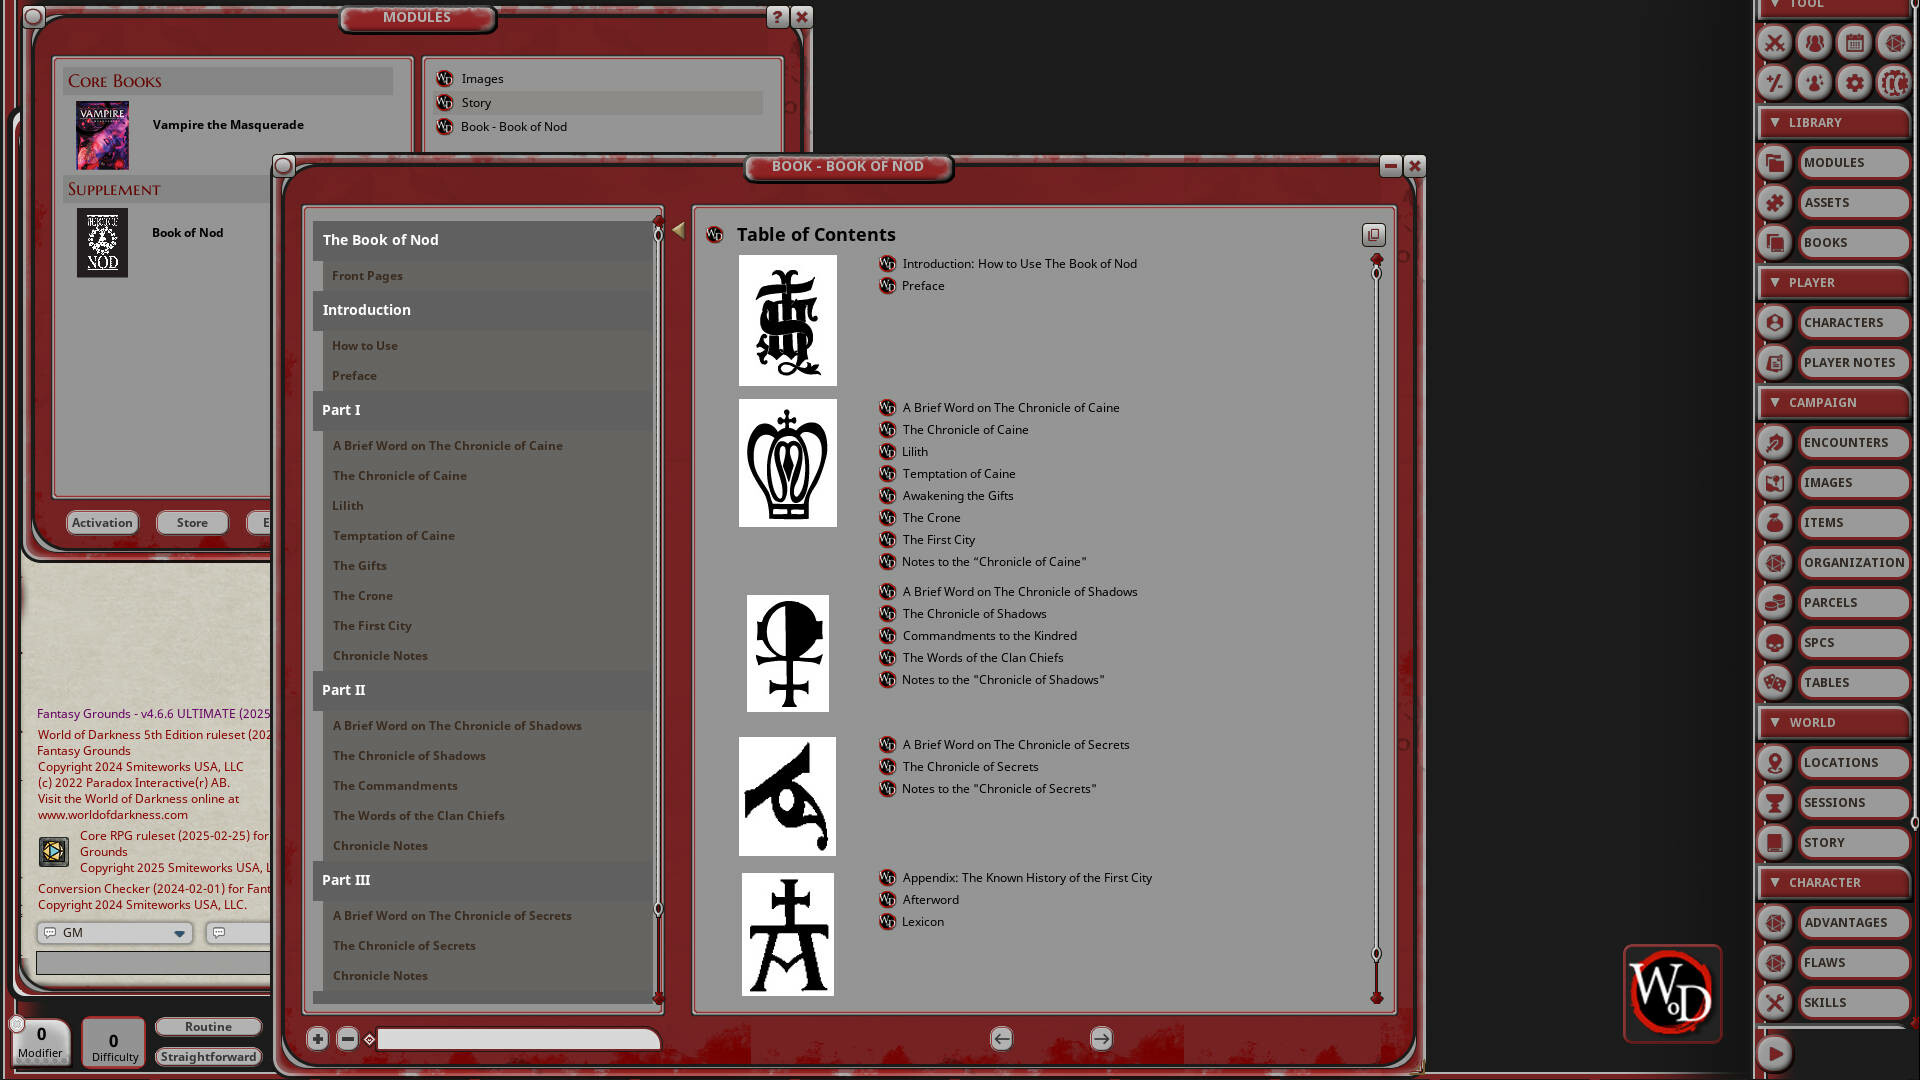Screen dimensions: 1920x1080
Task: Open the Assets library panel
Action: pyautogui.click(x=1851, y=202)
